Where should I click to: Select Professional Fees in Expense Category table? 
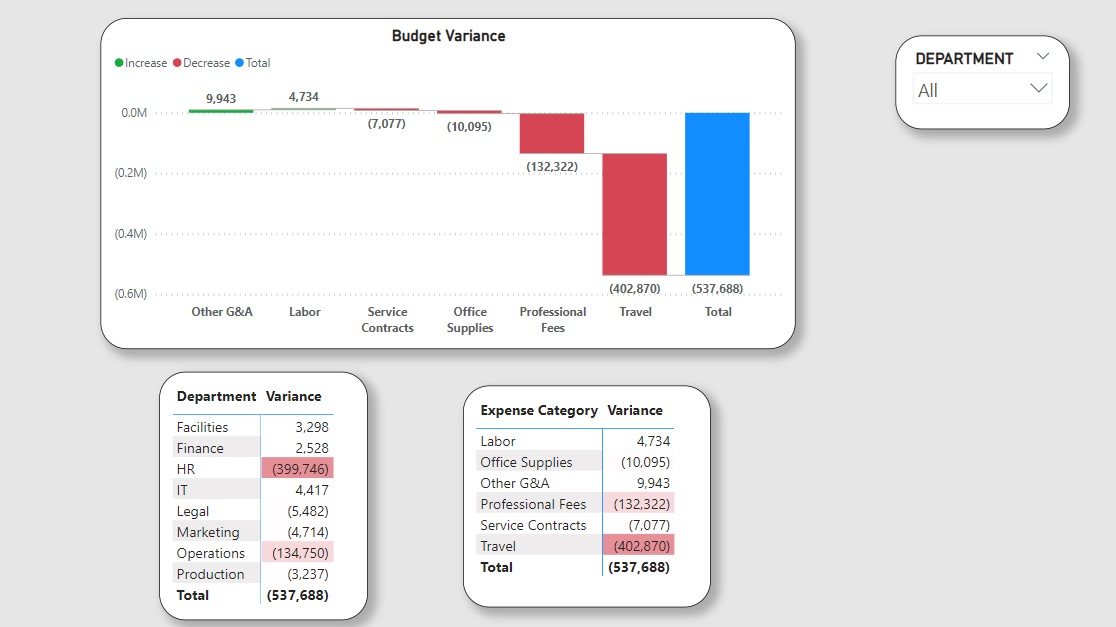pos(575,504)
